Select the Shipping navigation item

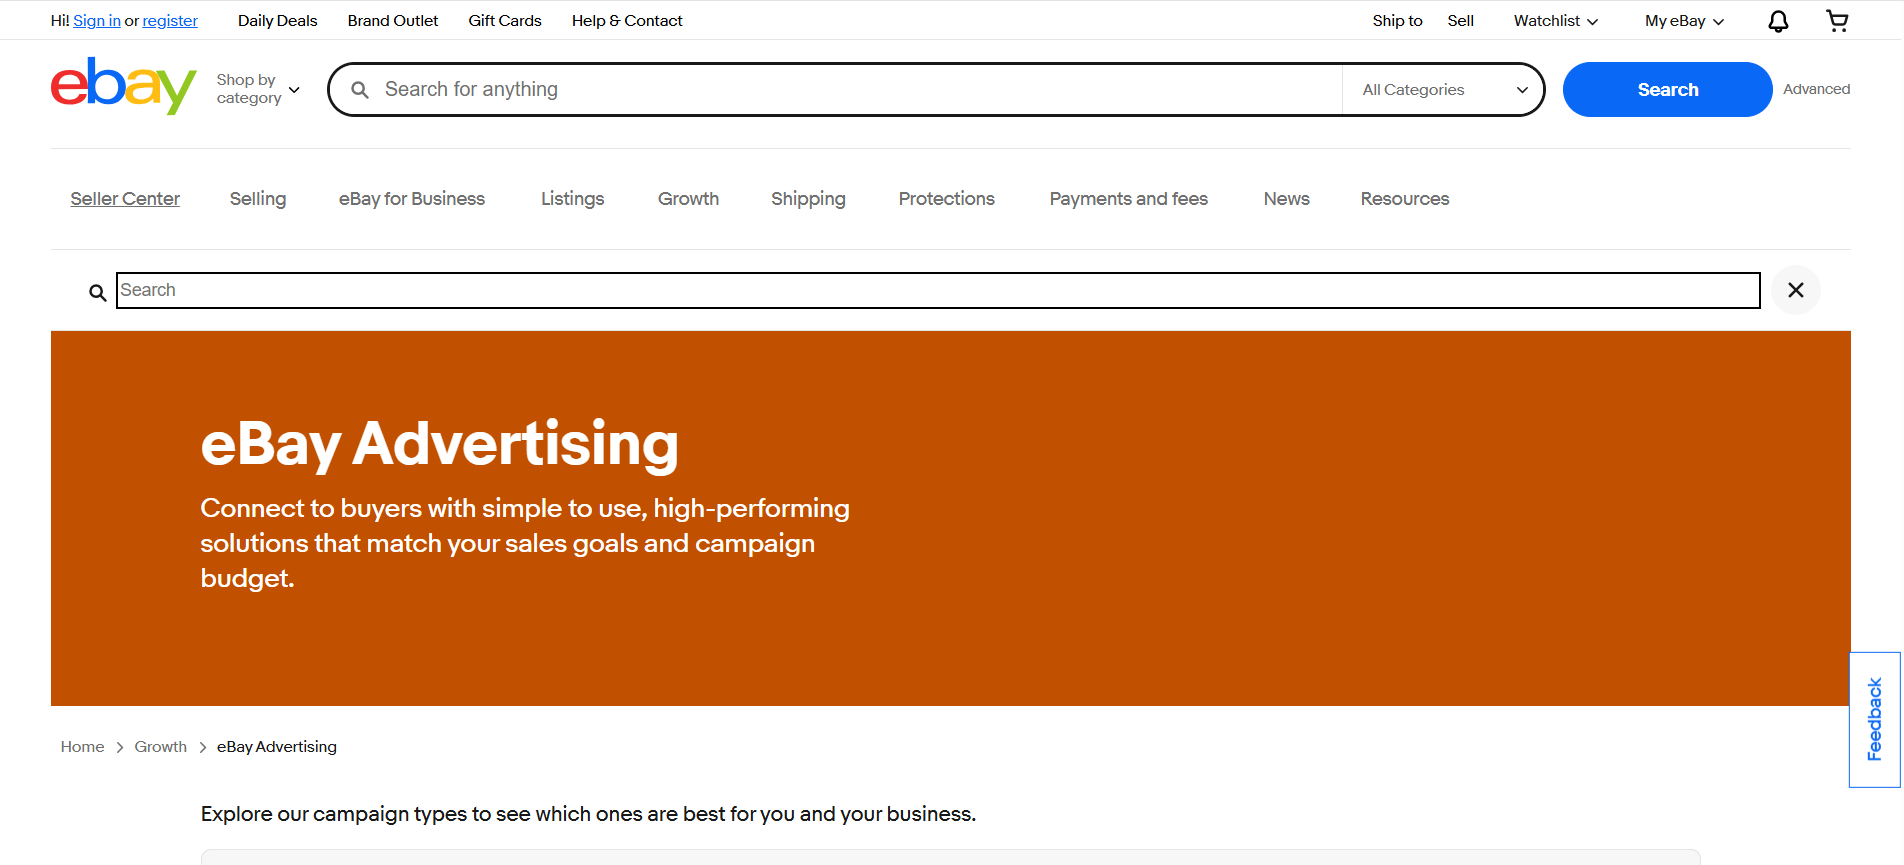point(808,199)
